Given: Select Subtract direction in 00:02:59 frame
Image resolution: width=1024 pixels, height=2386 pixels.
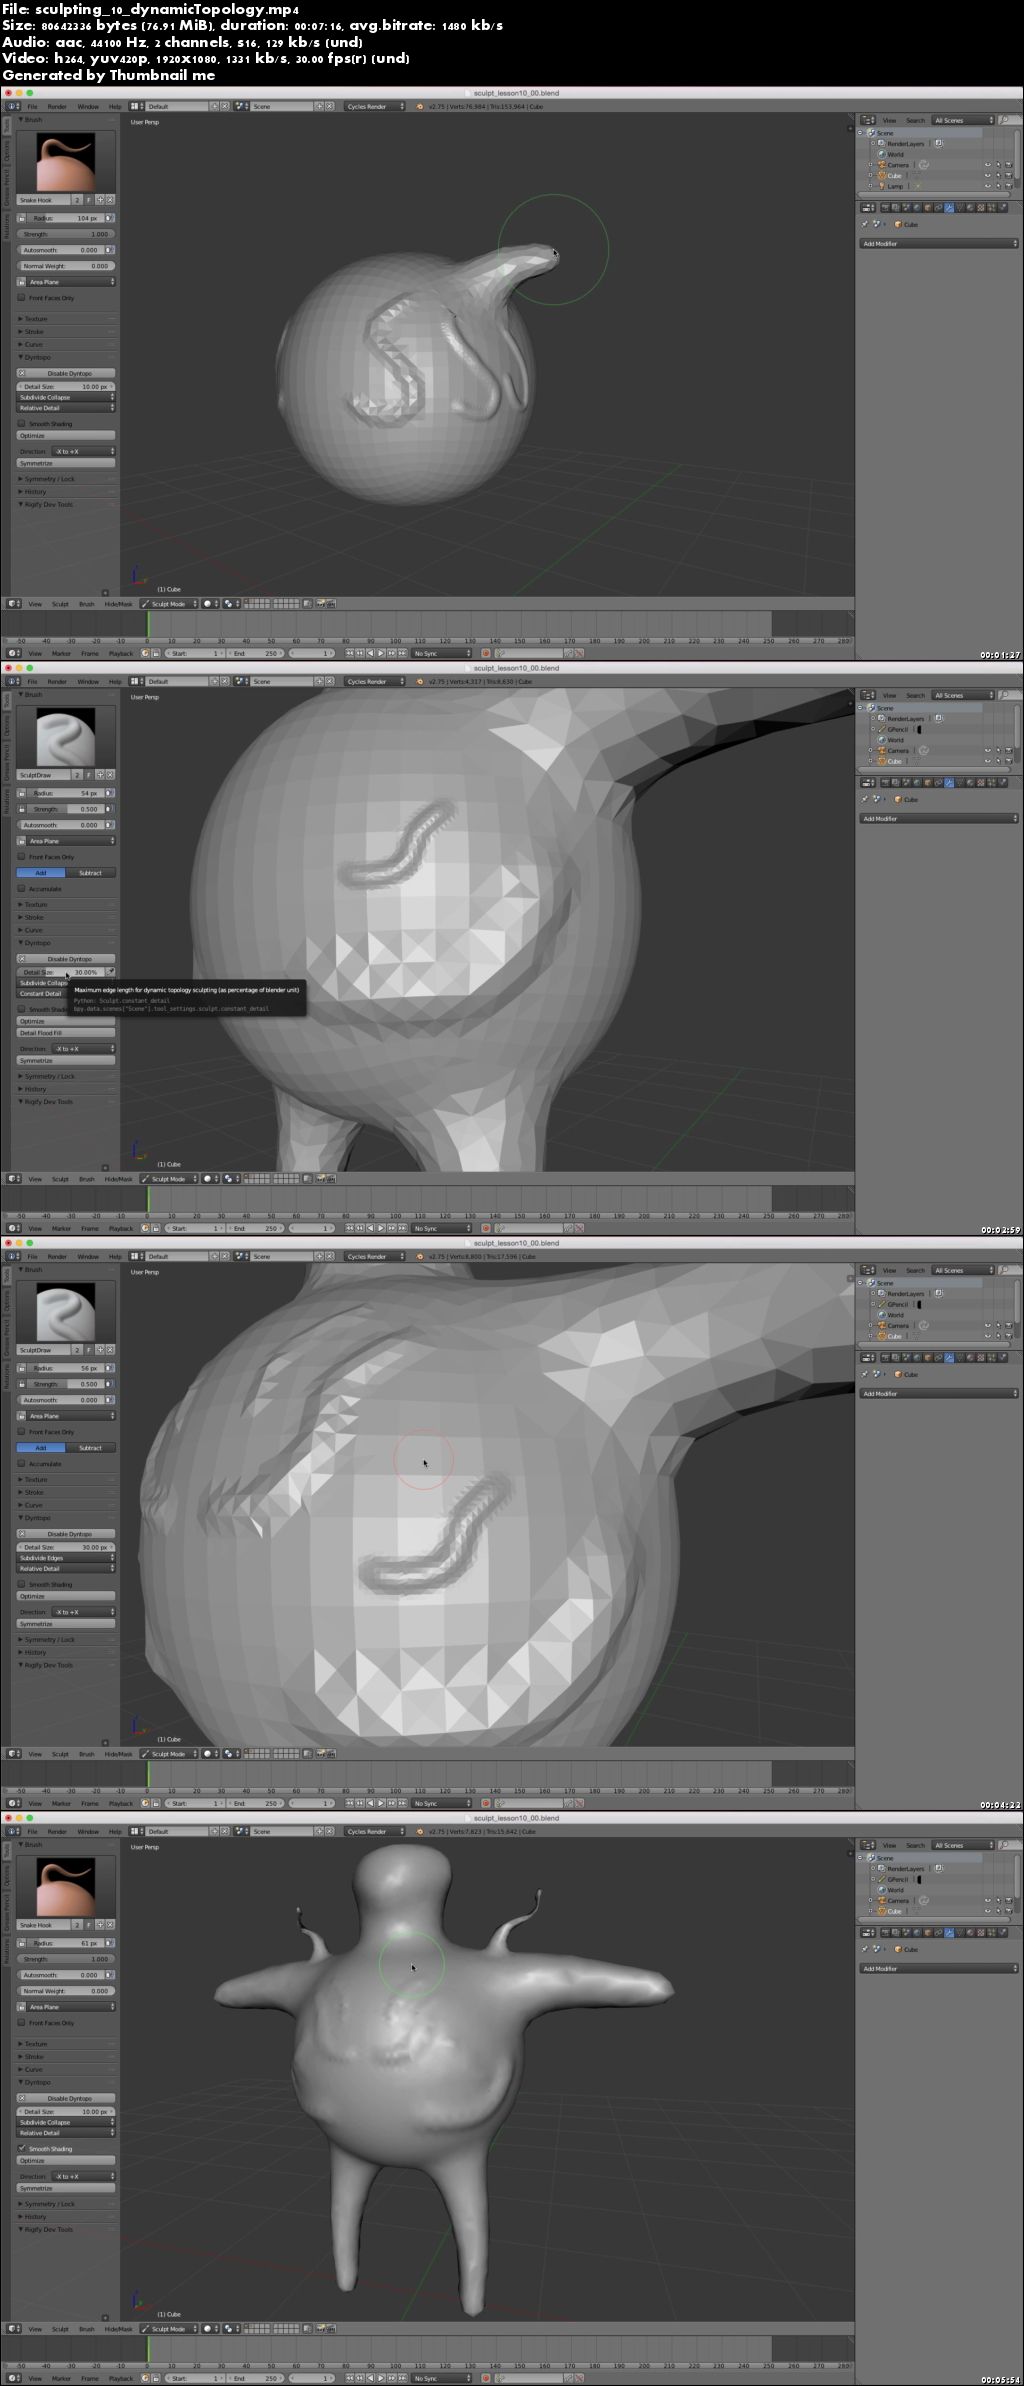Looking at the screenshot, I should coord(91,873).
